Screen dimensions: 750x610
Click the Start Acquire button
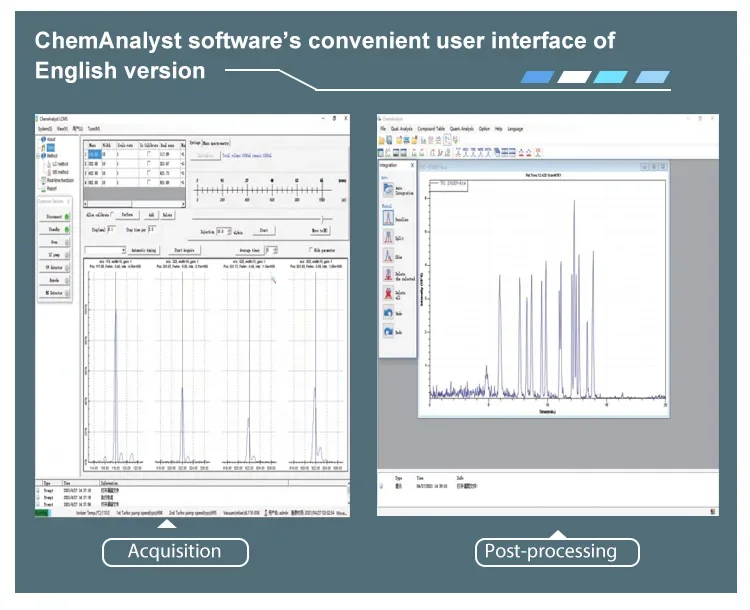coord(184,250)
